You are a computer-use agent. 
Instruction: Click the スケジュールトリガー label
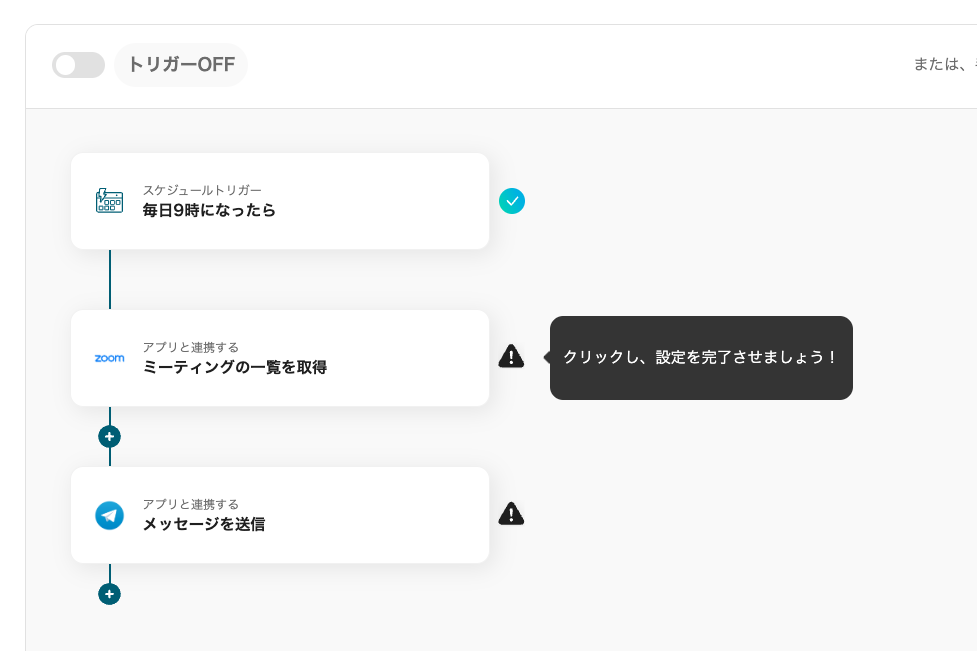pyautogui.click(x=202, y=190)
